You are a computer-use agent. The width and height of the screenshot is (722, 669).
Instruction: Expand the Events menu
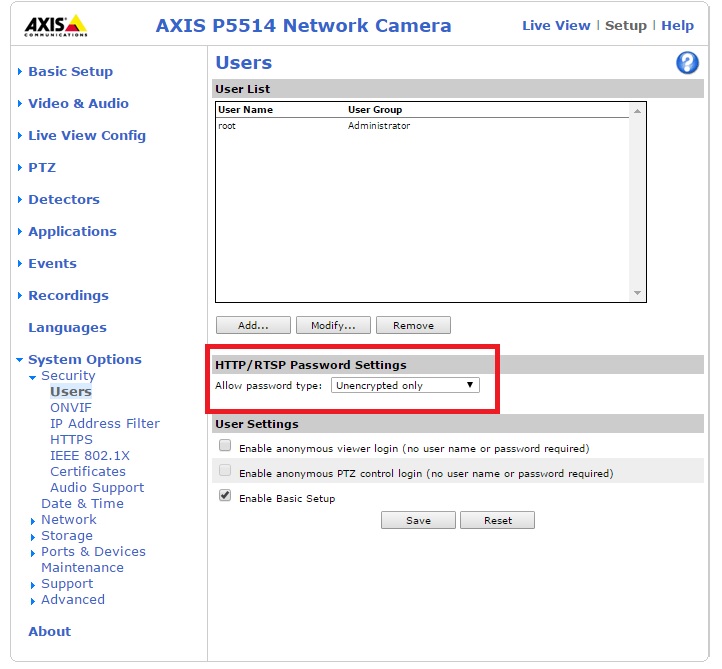tap(52, 263)
